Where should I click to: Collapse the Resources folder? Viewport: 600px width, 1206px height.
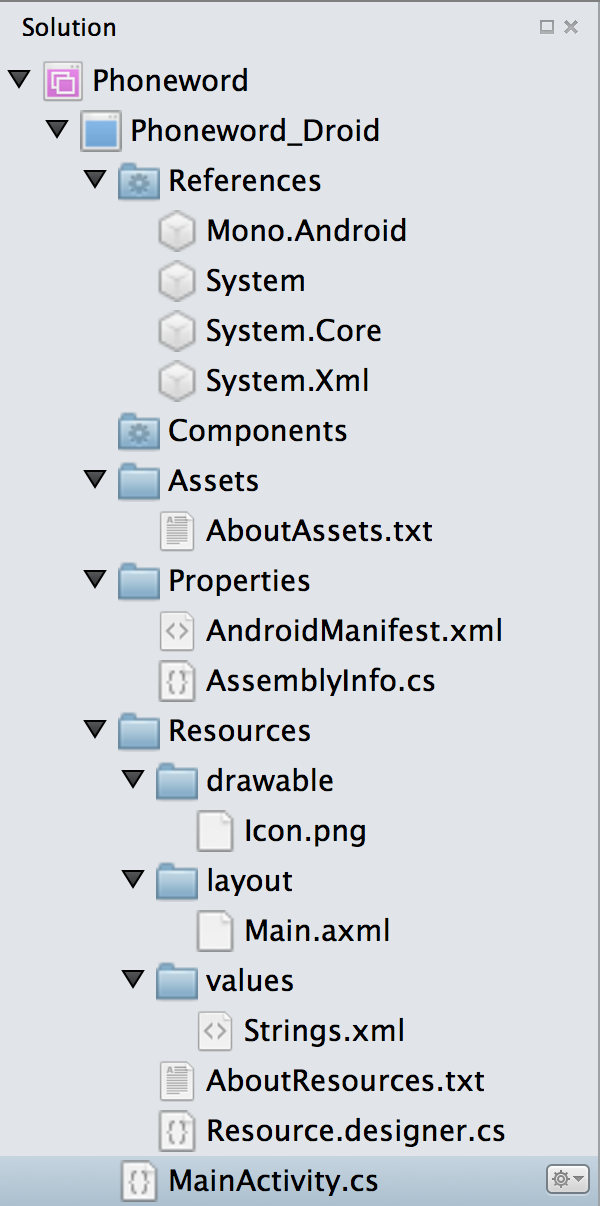pos(95,730)
